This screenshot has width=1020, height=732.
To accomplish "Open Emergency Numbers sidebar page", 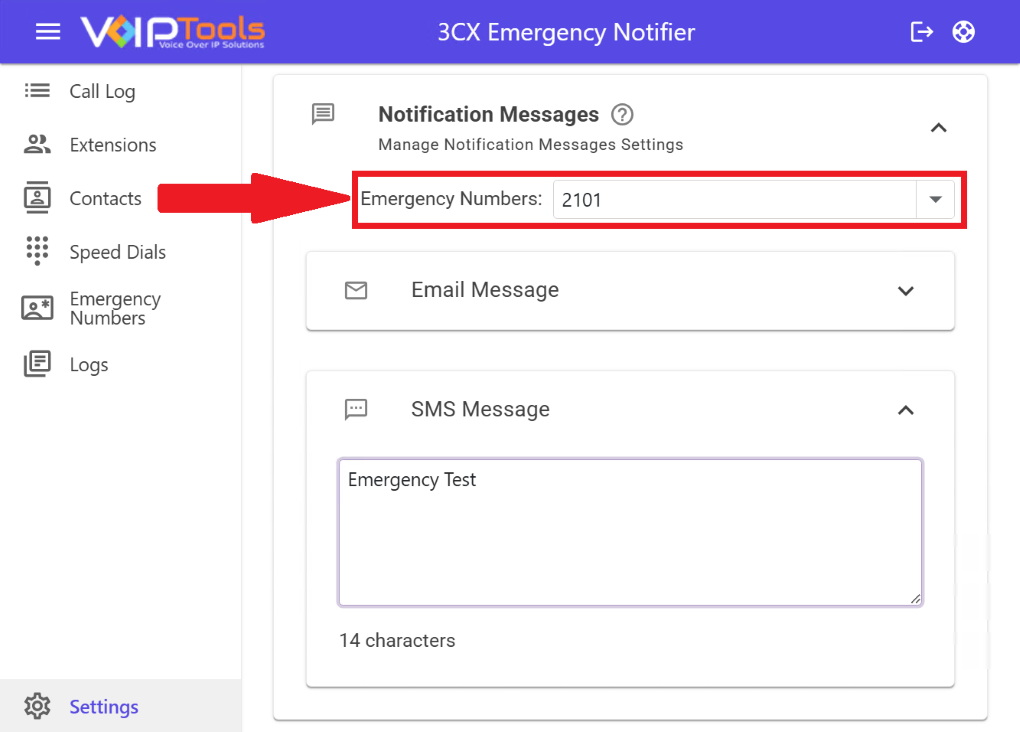I will [x=114, y=308].
